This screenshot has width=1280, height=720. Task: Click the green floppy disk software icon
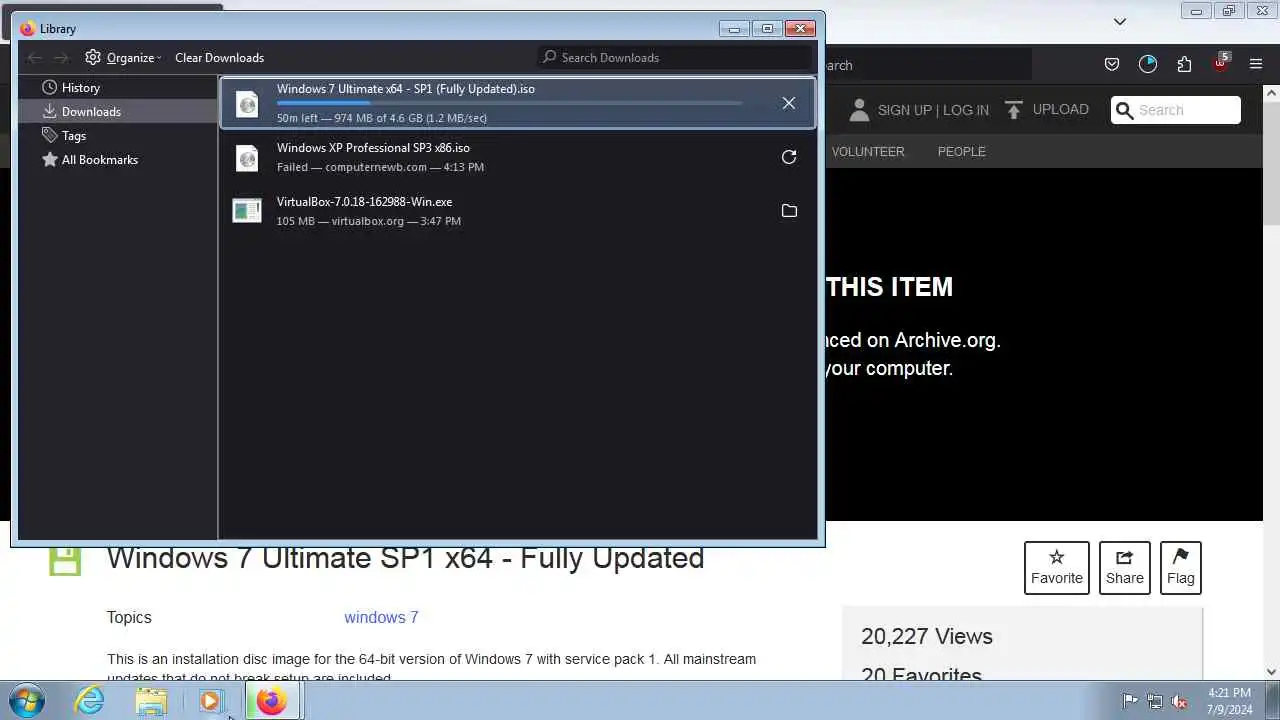65,560
